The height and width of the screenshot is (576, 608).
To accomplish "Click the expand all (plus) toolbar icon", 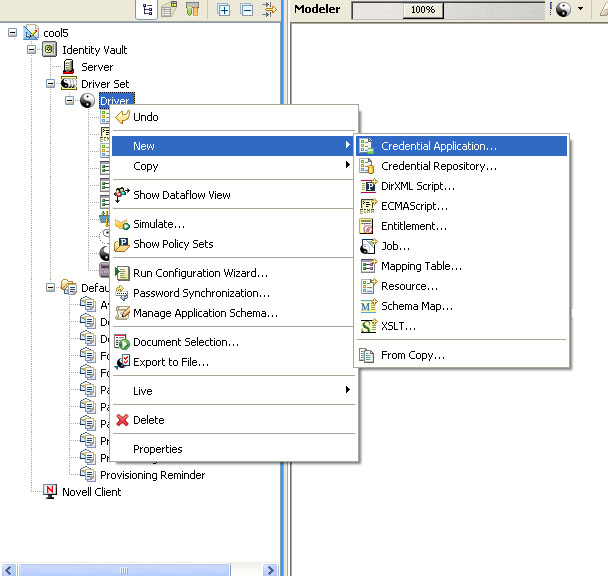I will pyautogui.click(x=224, y=10).
